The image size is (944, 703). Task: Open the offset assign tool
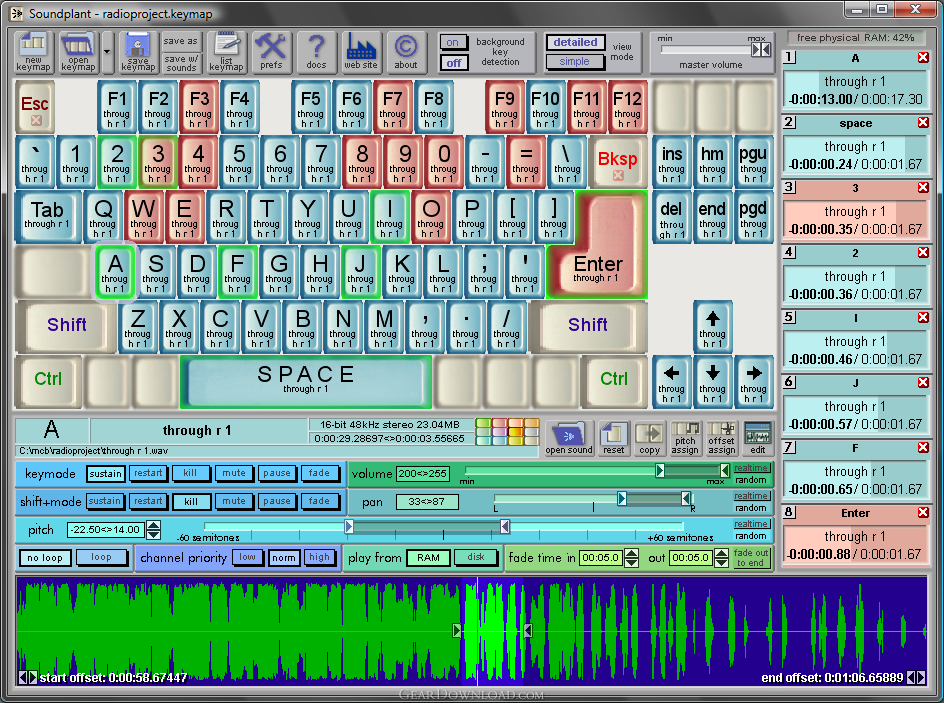(x=722, y=438)
